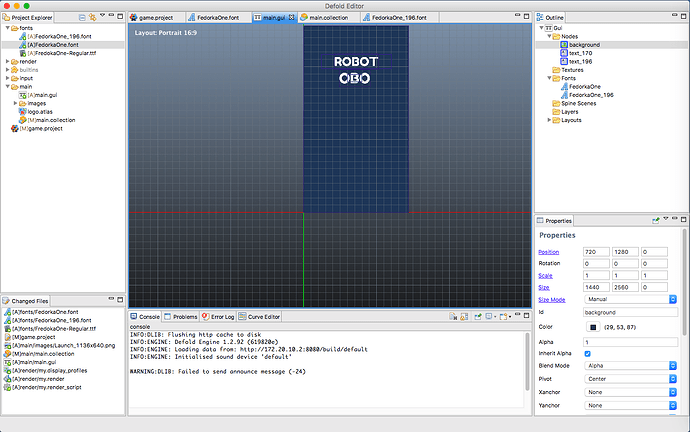Select the FedorkaOne_196 font in Outline

591,95
